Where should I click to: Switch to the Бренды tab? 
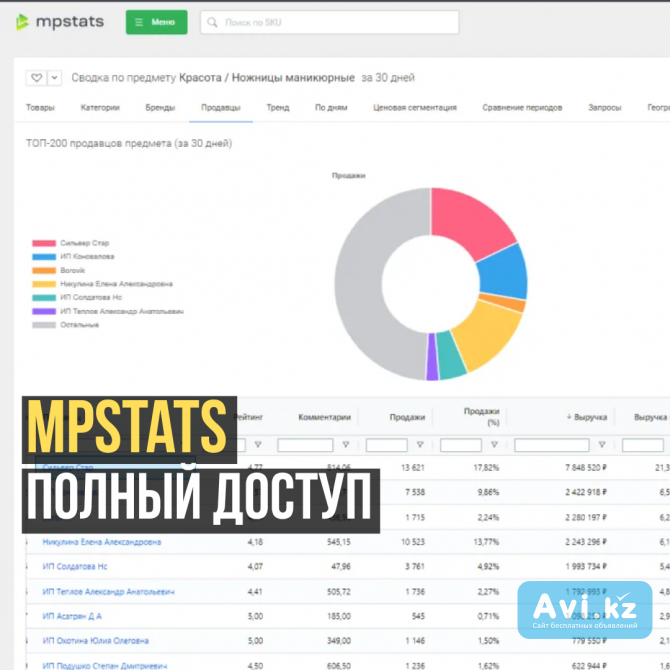[x=160, y=108]
